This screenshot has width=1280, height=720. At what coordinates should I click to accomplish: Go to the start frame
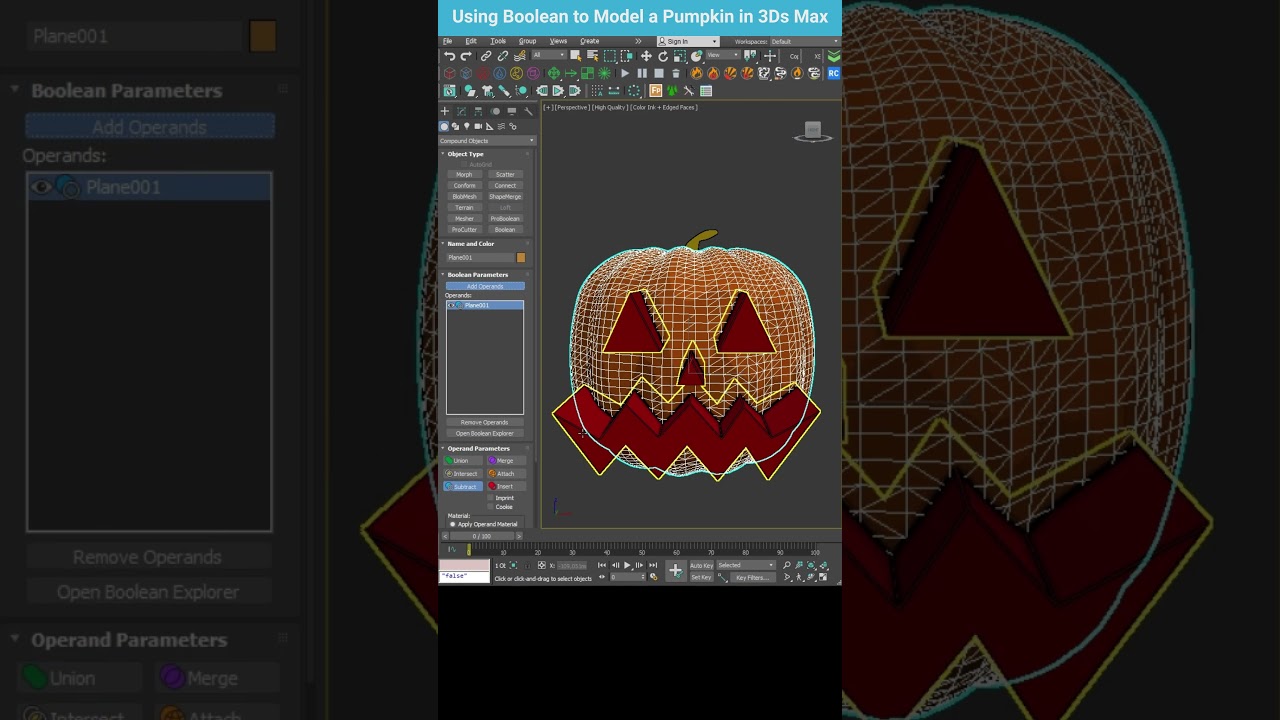pyautogui.click(x=602, y=565)
